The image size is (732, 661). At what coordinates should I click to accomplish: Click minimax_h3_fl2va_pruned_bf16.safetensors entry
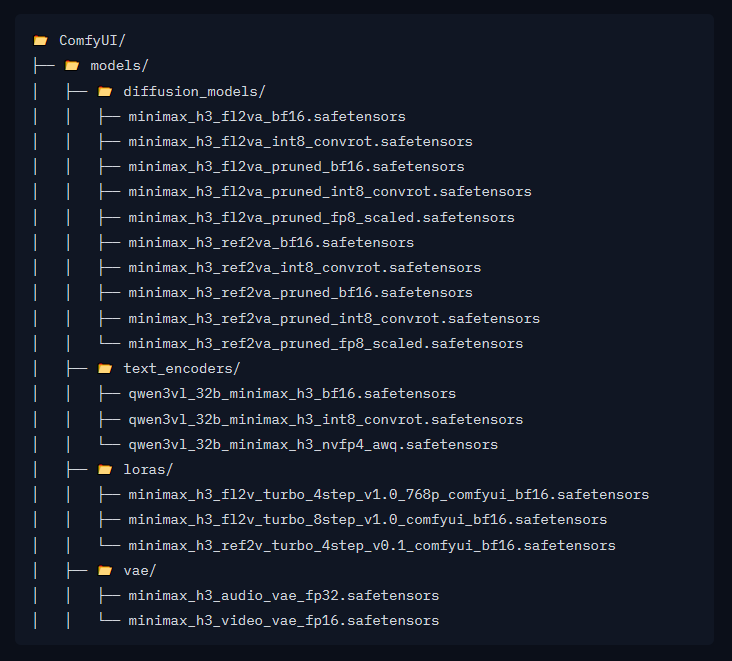(296, 167)
